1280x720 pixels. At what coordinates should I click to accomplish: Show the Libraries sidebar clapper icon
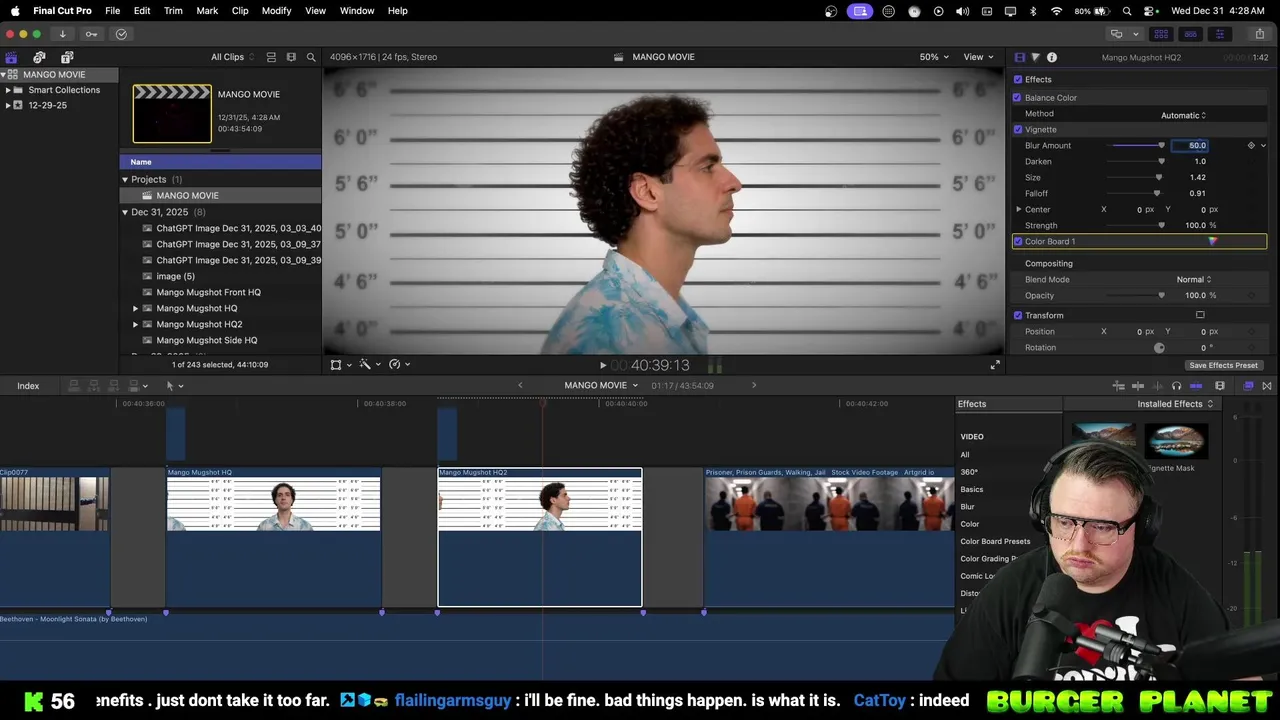11,57
